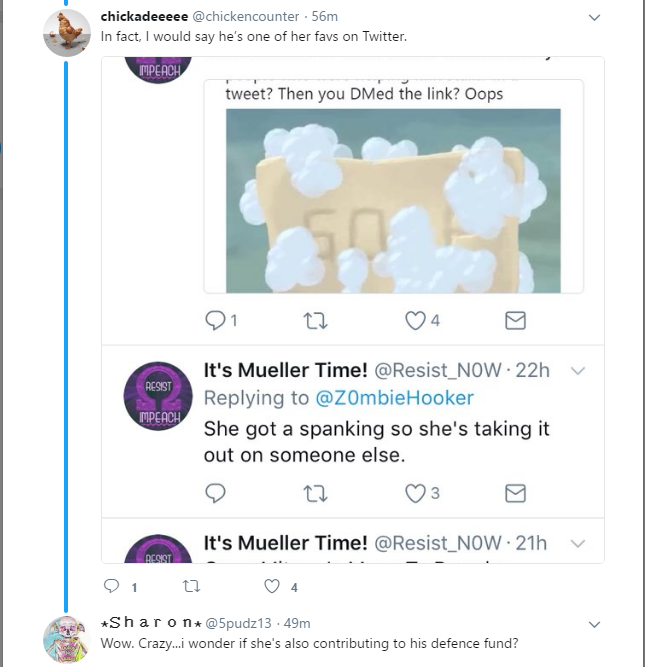Viewport: 645px width, 667px height.
Task: Click envelope message icon under soap image
Action: tap(515, 320)
